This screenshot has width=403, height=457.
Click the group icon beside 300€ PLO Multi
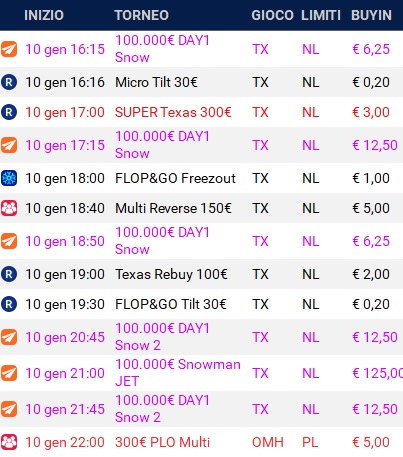(x=9, y=442)
